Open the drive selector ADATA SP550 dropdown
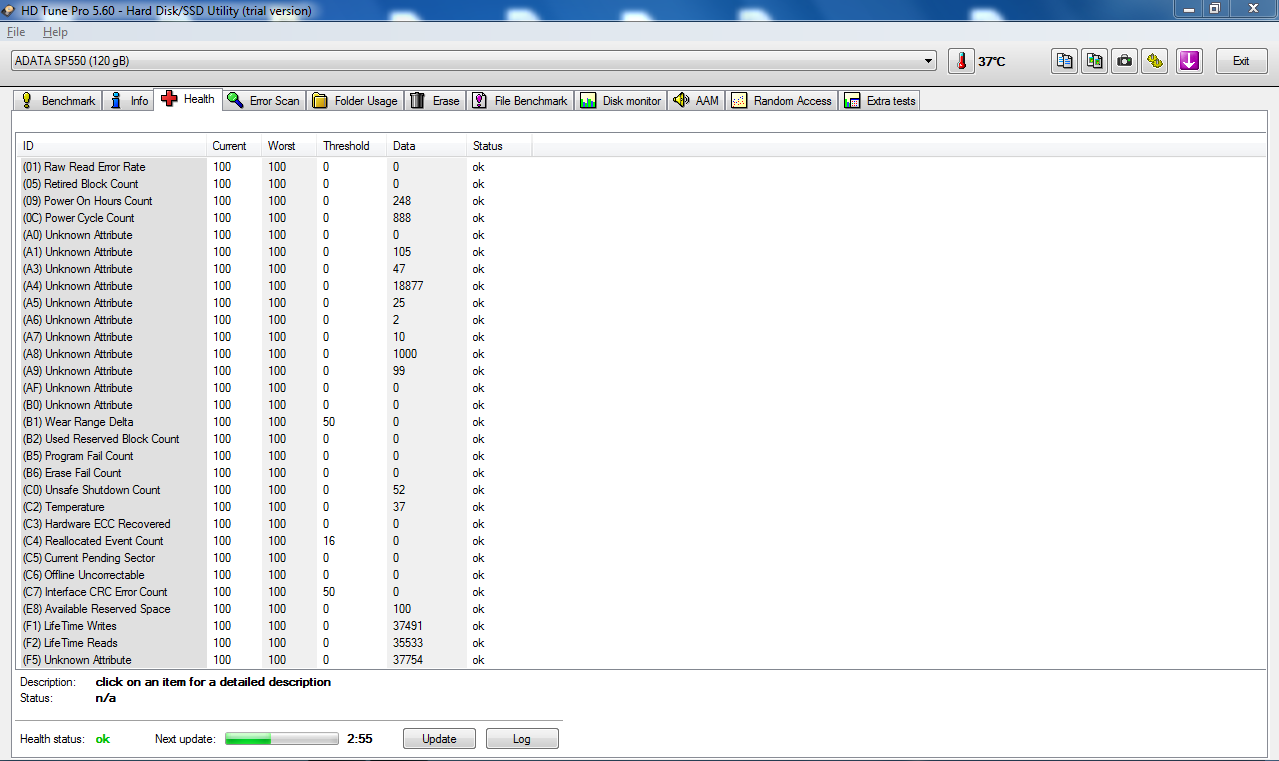 pyautogui.click(x=474, y=61)
